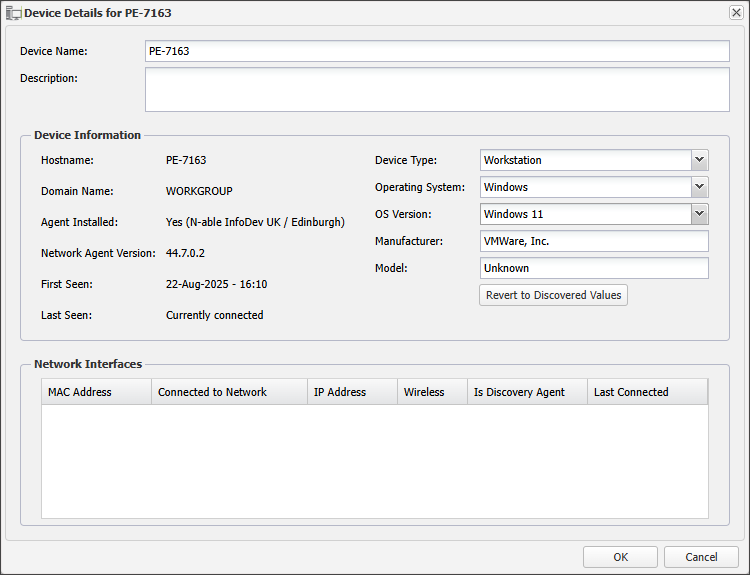
Task: Sort by Connected to Network column
Action: (229, 392)
